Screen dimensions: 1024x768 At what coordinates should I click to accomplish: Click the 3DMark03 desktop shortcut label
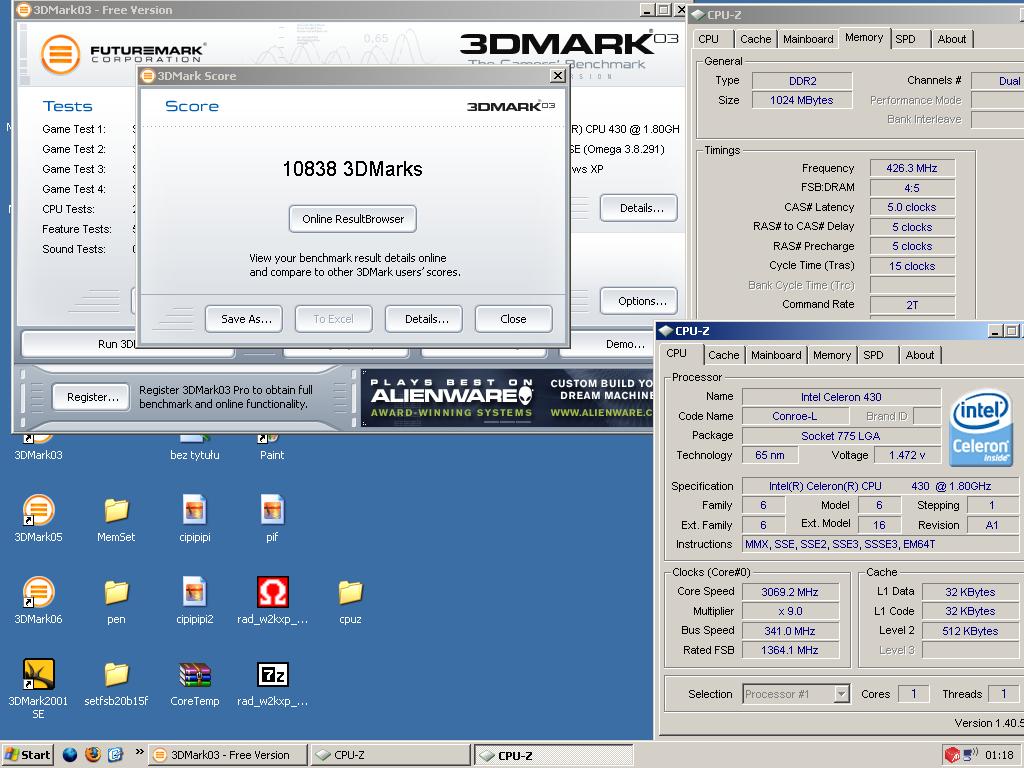click(38, 455)
